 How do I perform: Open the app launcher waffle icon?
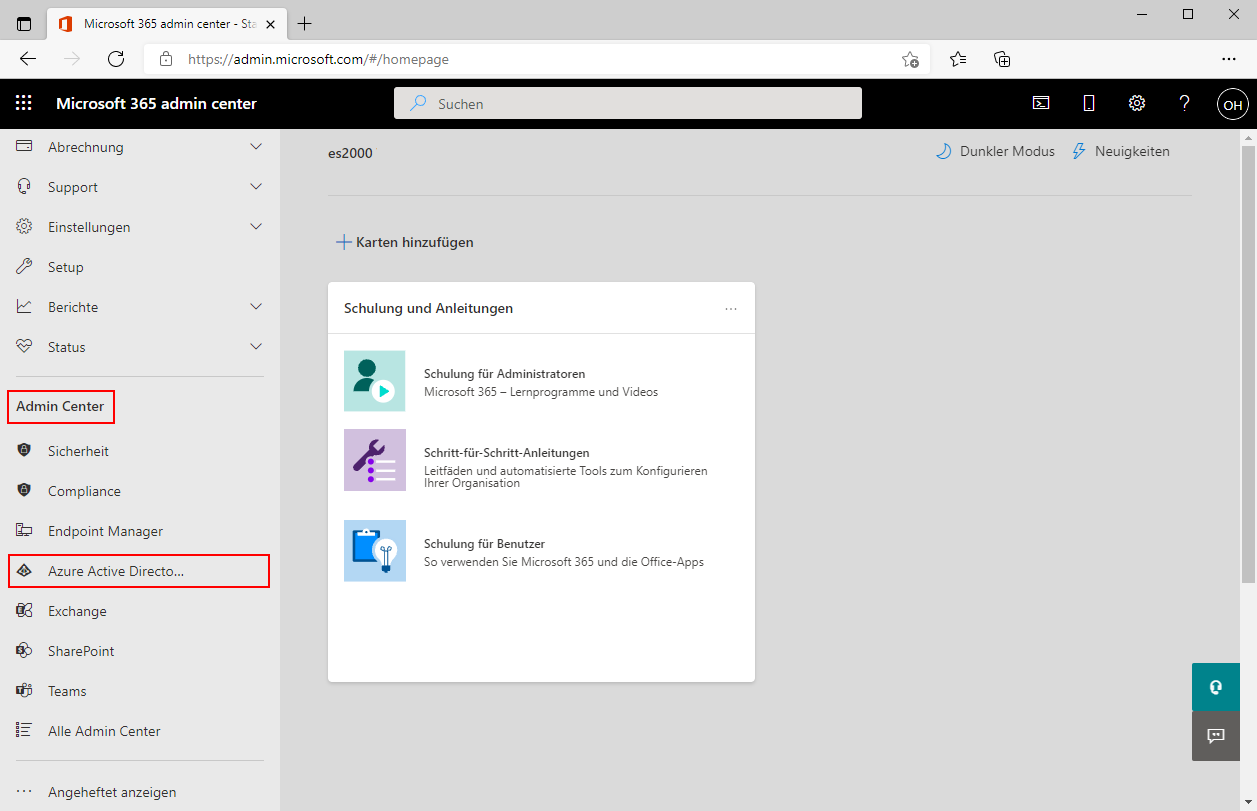(24, 103)
